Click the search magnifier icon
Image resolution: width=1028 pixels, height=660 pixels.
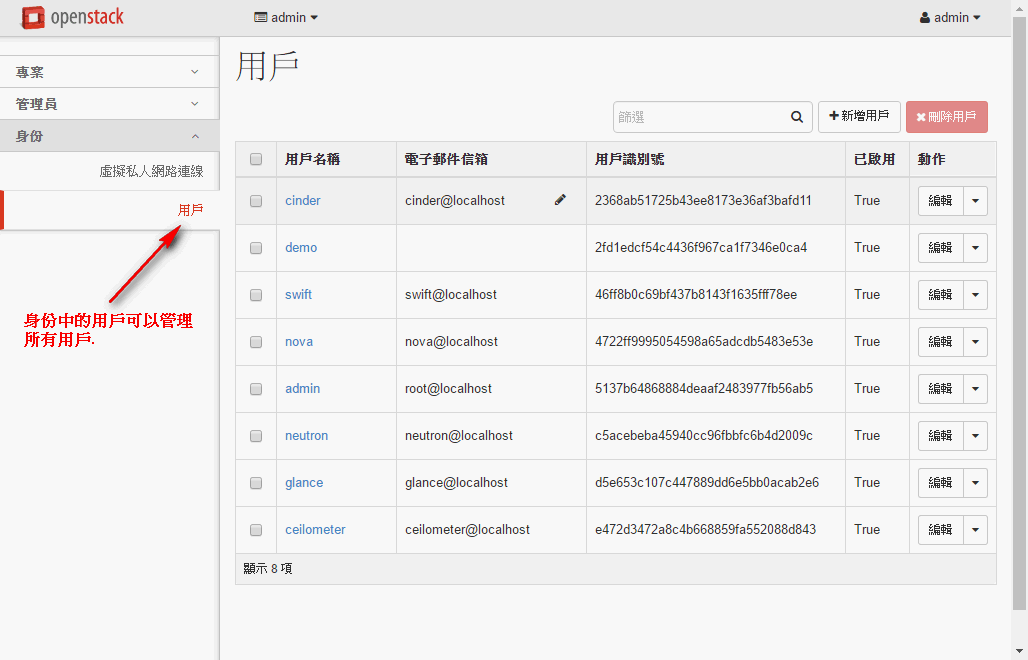click(797, 117)
